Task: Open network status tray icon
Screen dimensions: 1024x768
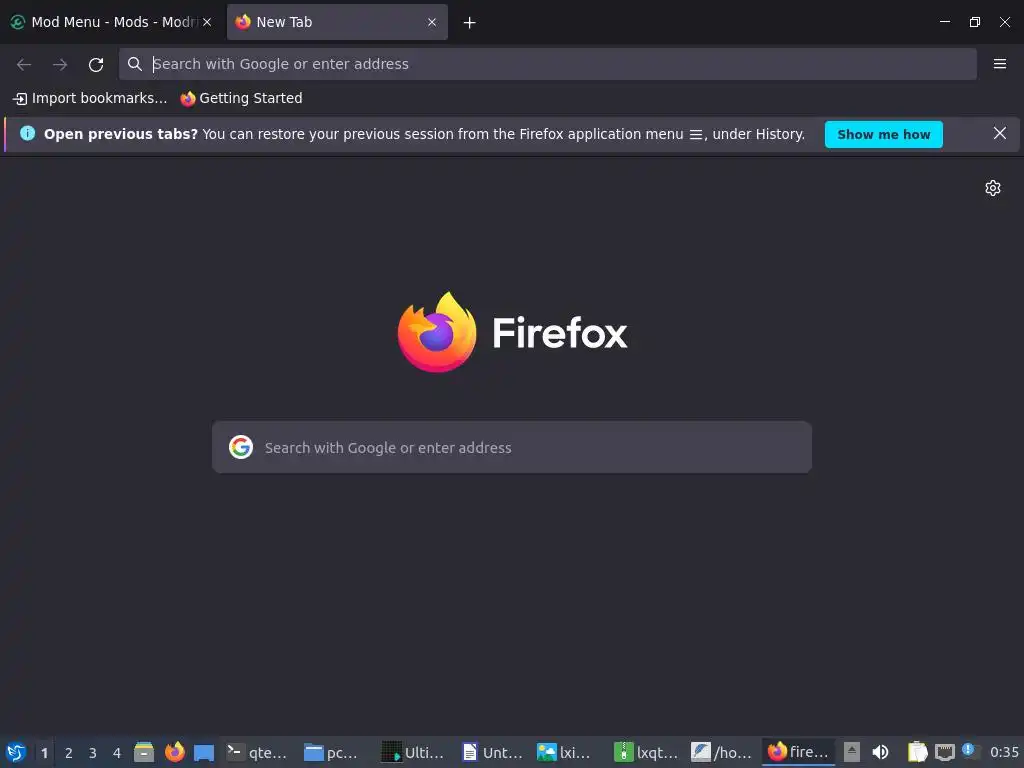Action: pos(944,752)
